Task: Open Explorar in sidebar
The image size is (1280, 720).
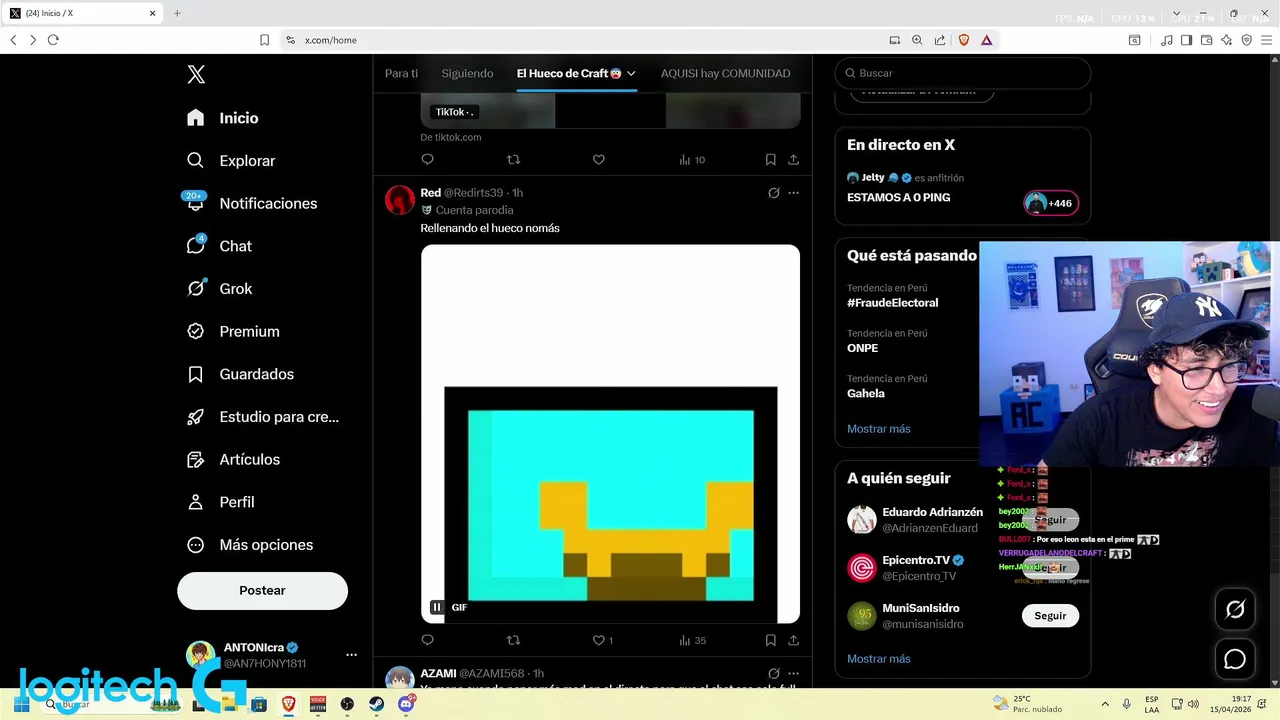Action: tap(230, 161)
